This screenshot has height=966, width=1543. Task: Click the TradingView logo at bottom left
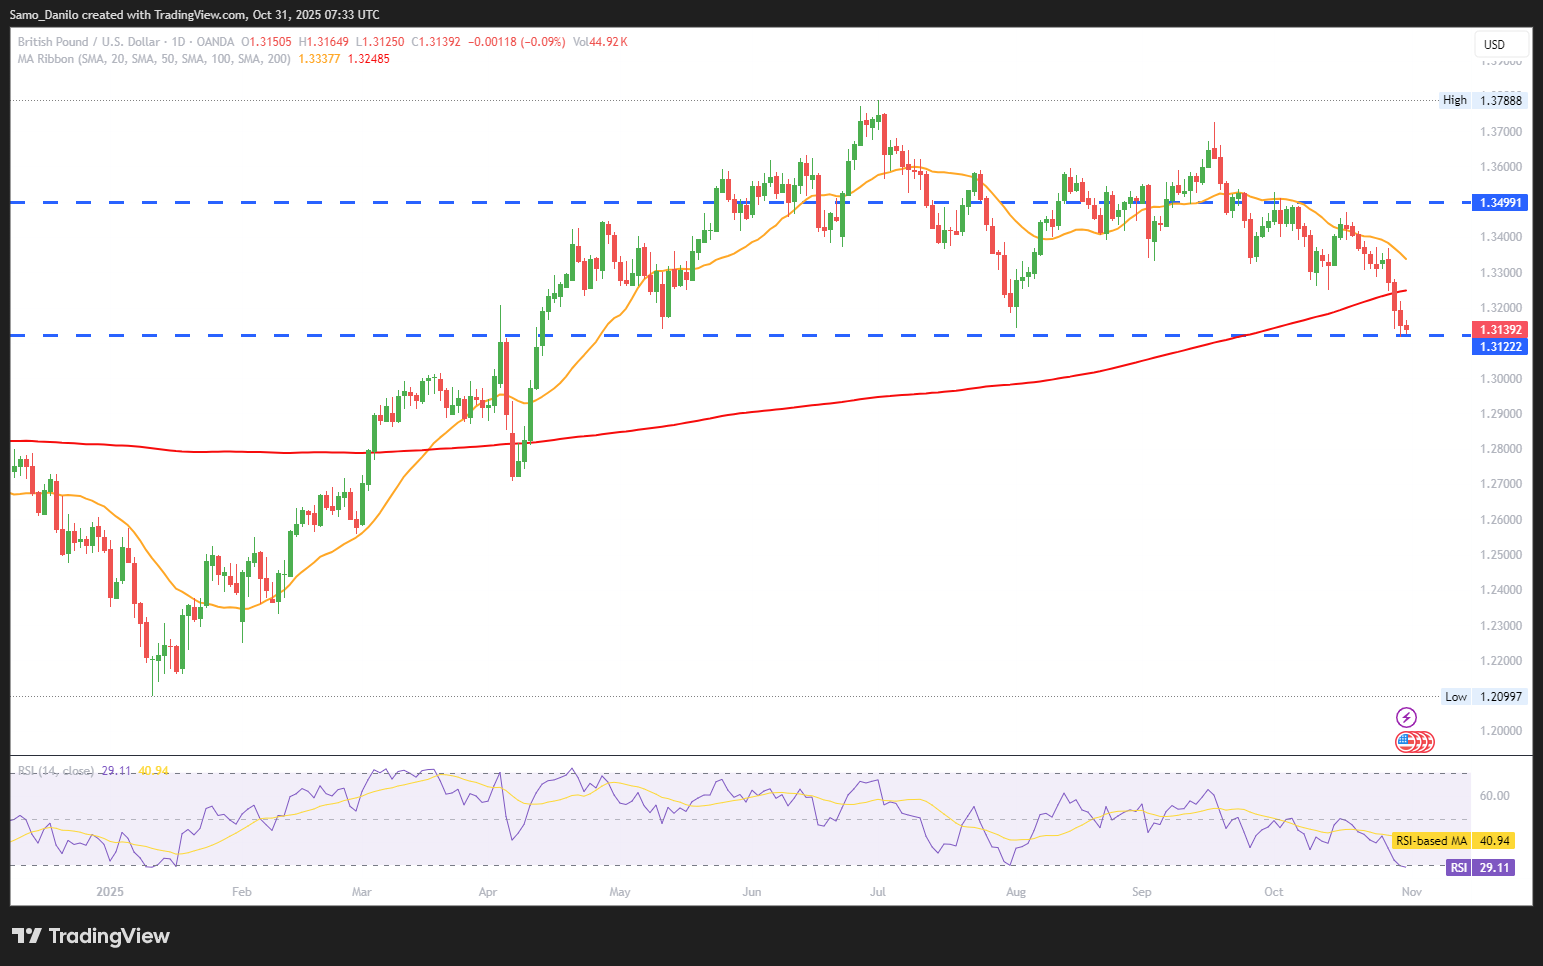click(x=91, y=936)
